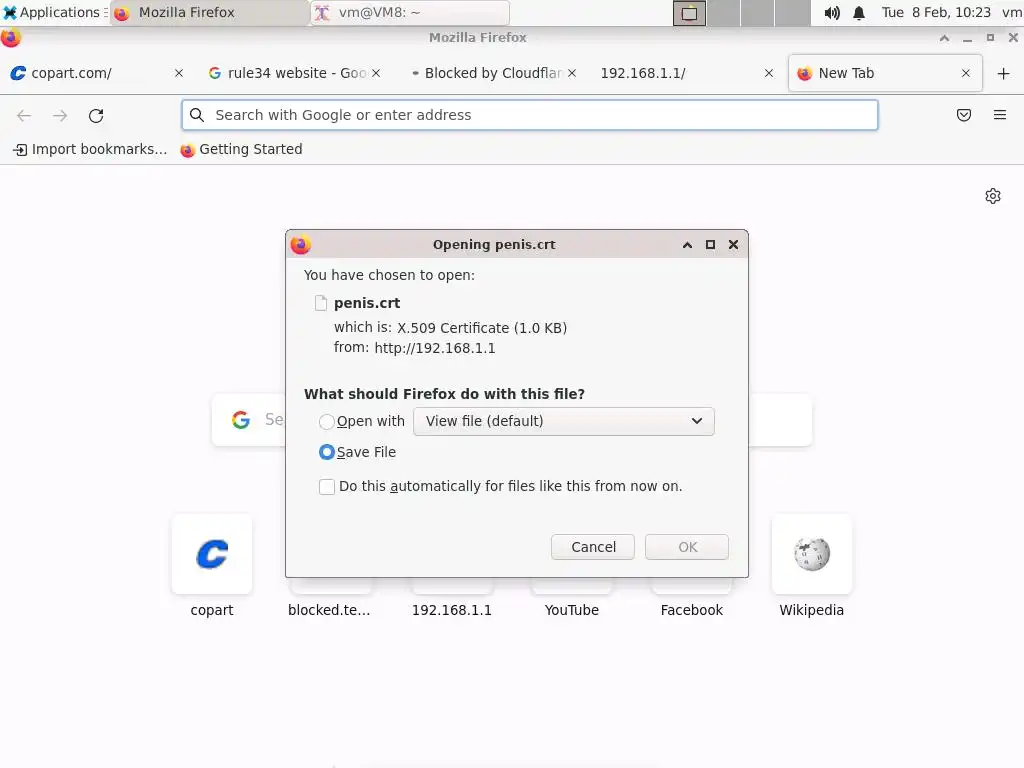1024x768 pixels.
Task: Go back with the back arrow
Action: pos(24,116)
